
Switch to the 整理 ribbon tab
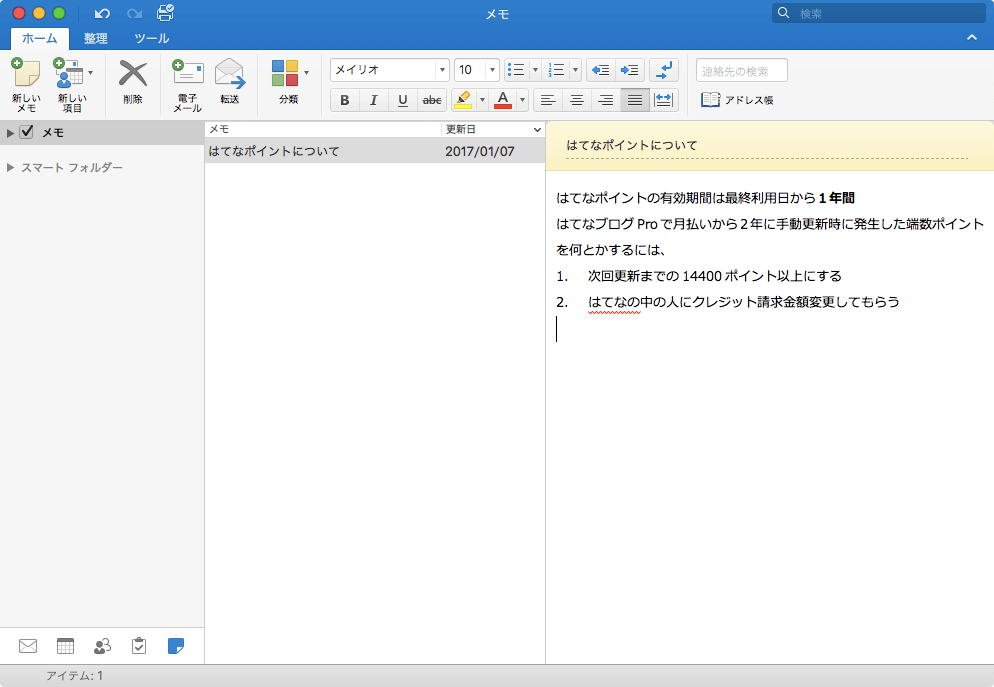pos(96,38)
